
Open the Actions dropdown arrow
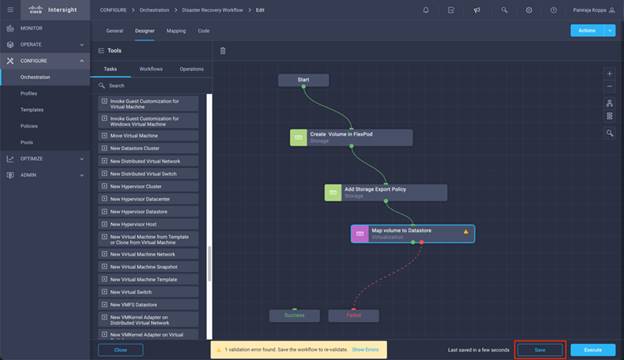tap(610, 31)
